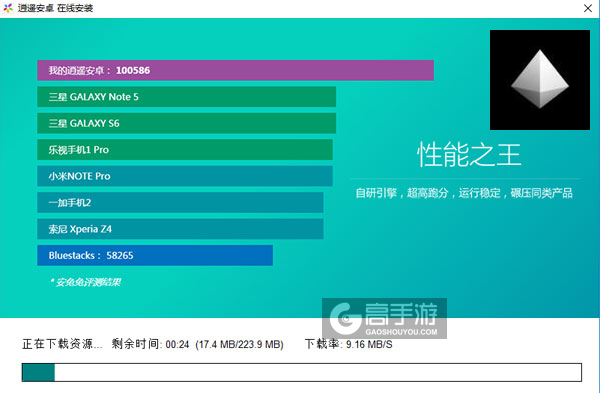Select the 乐视手机1 Pro benchmark bar
Screen dimensions: 600x393
point(185,150)
